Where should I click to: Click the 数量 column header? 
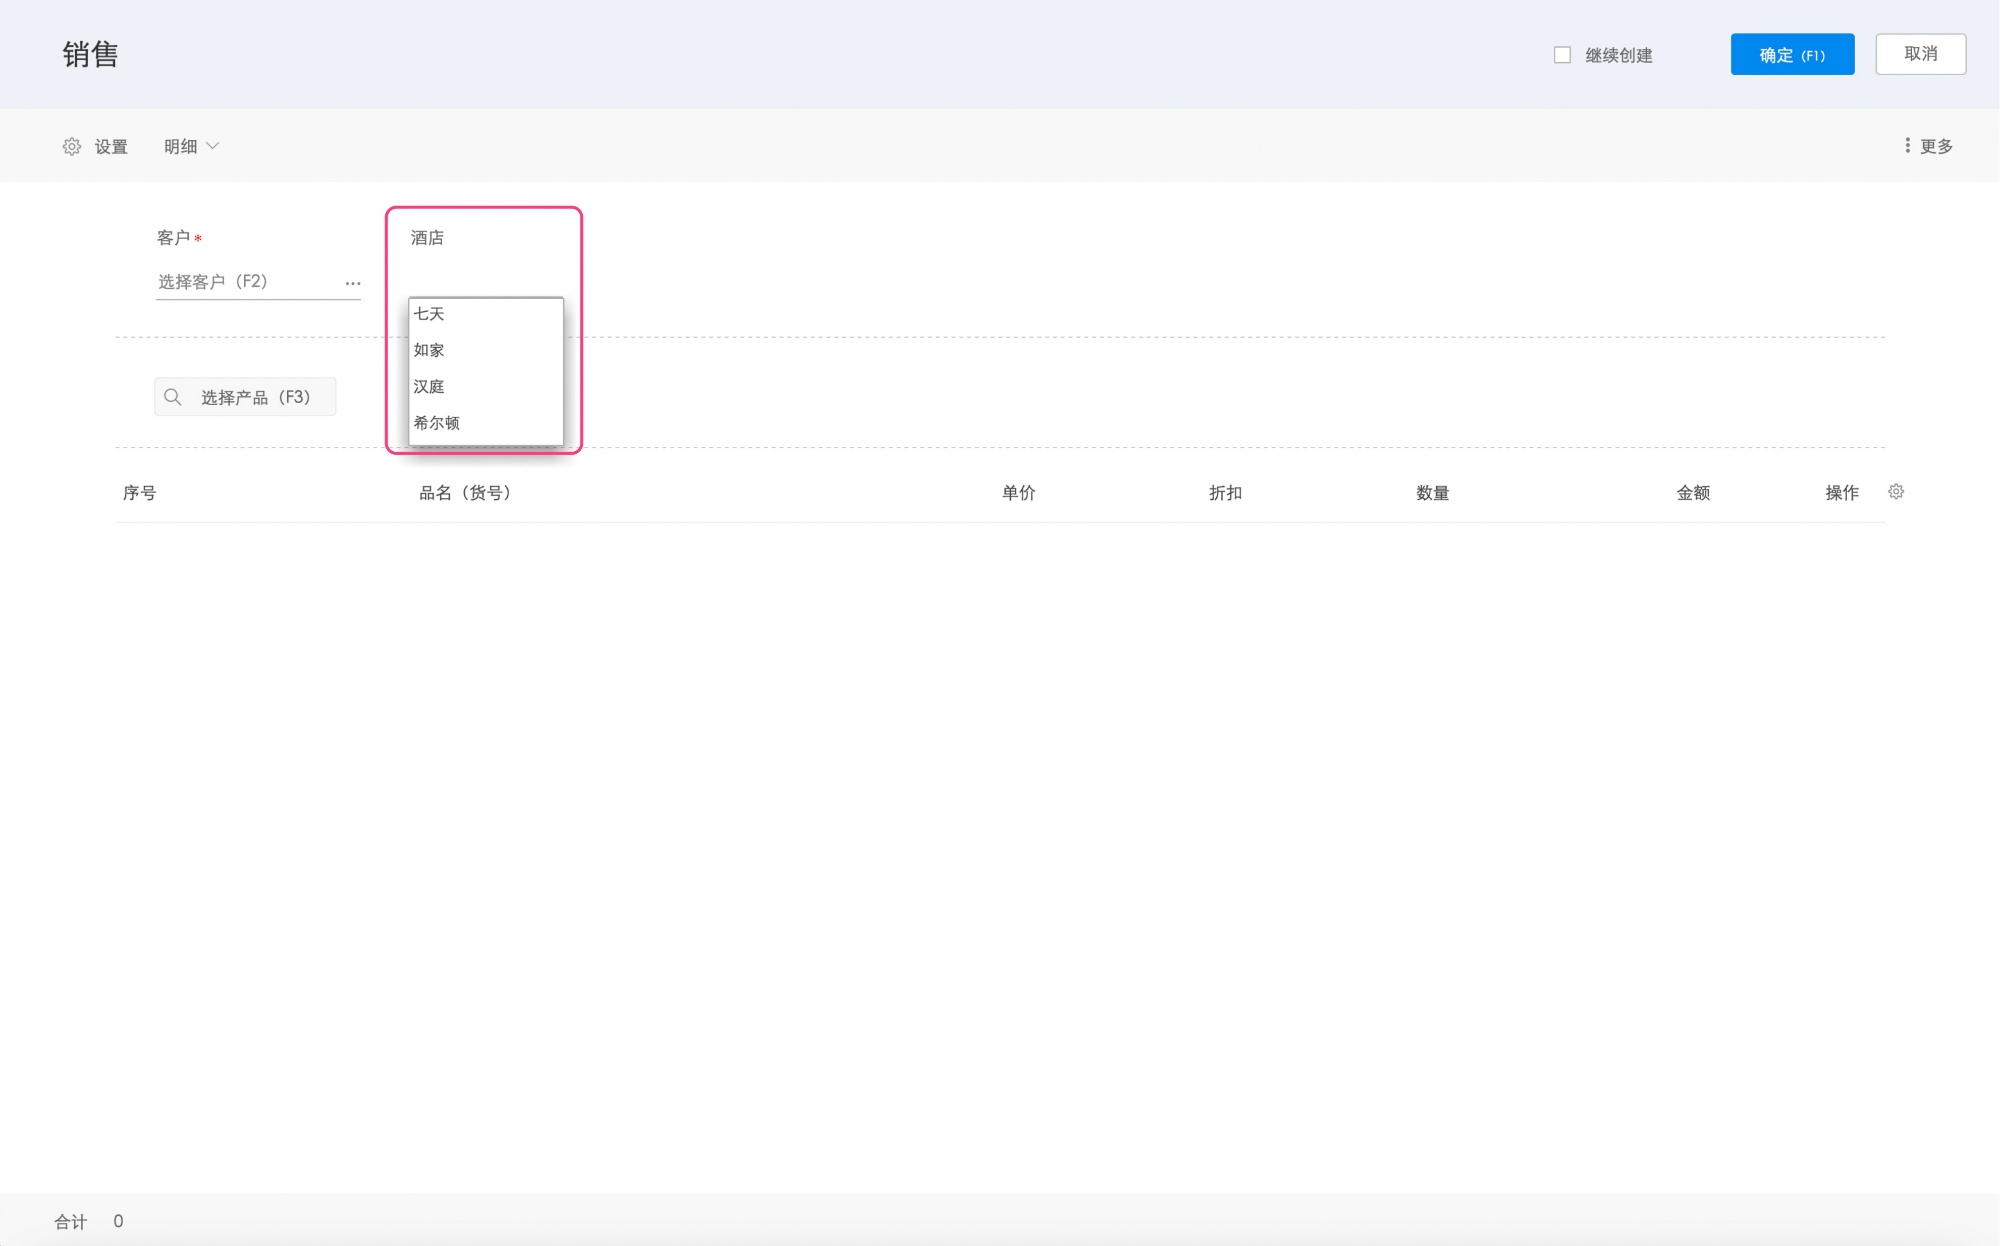pyautogui.click(x=1433, y=493)
